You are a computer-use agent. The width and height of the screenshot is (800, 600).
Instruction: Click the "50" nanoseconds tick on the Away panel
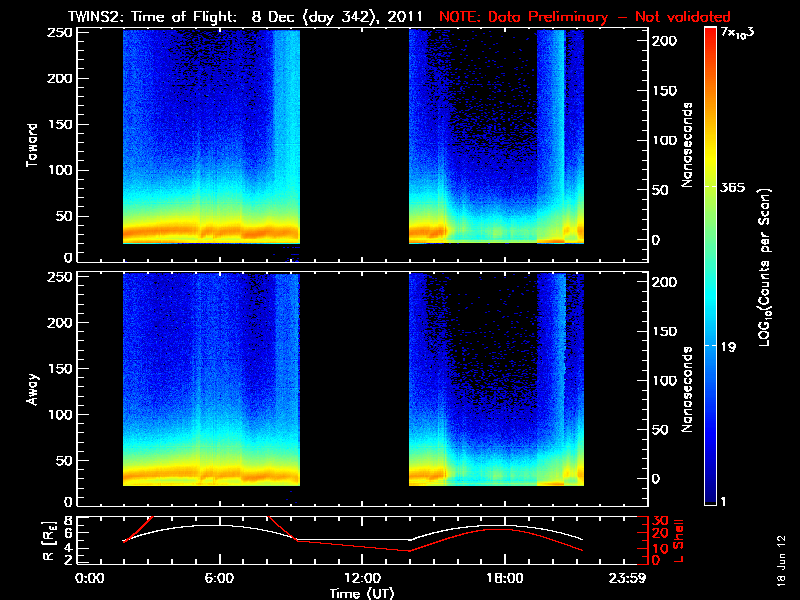pos(660,430)
